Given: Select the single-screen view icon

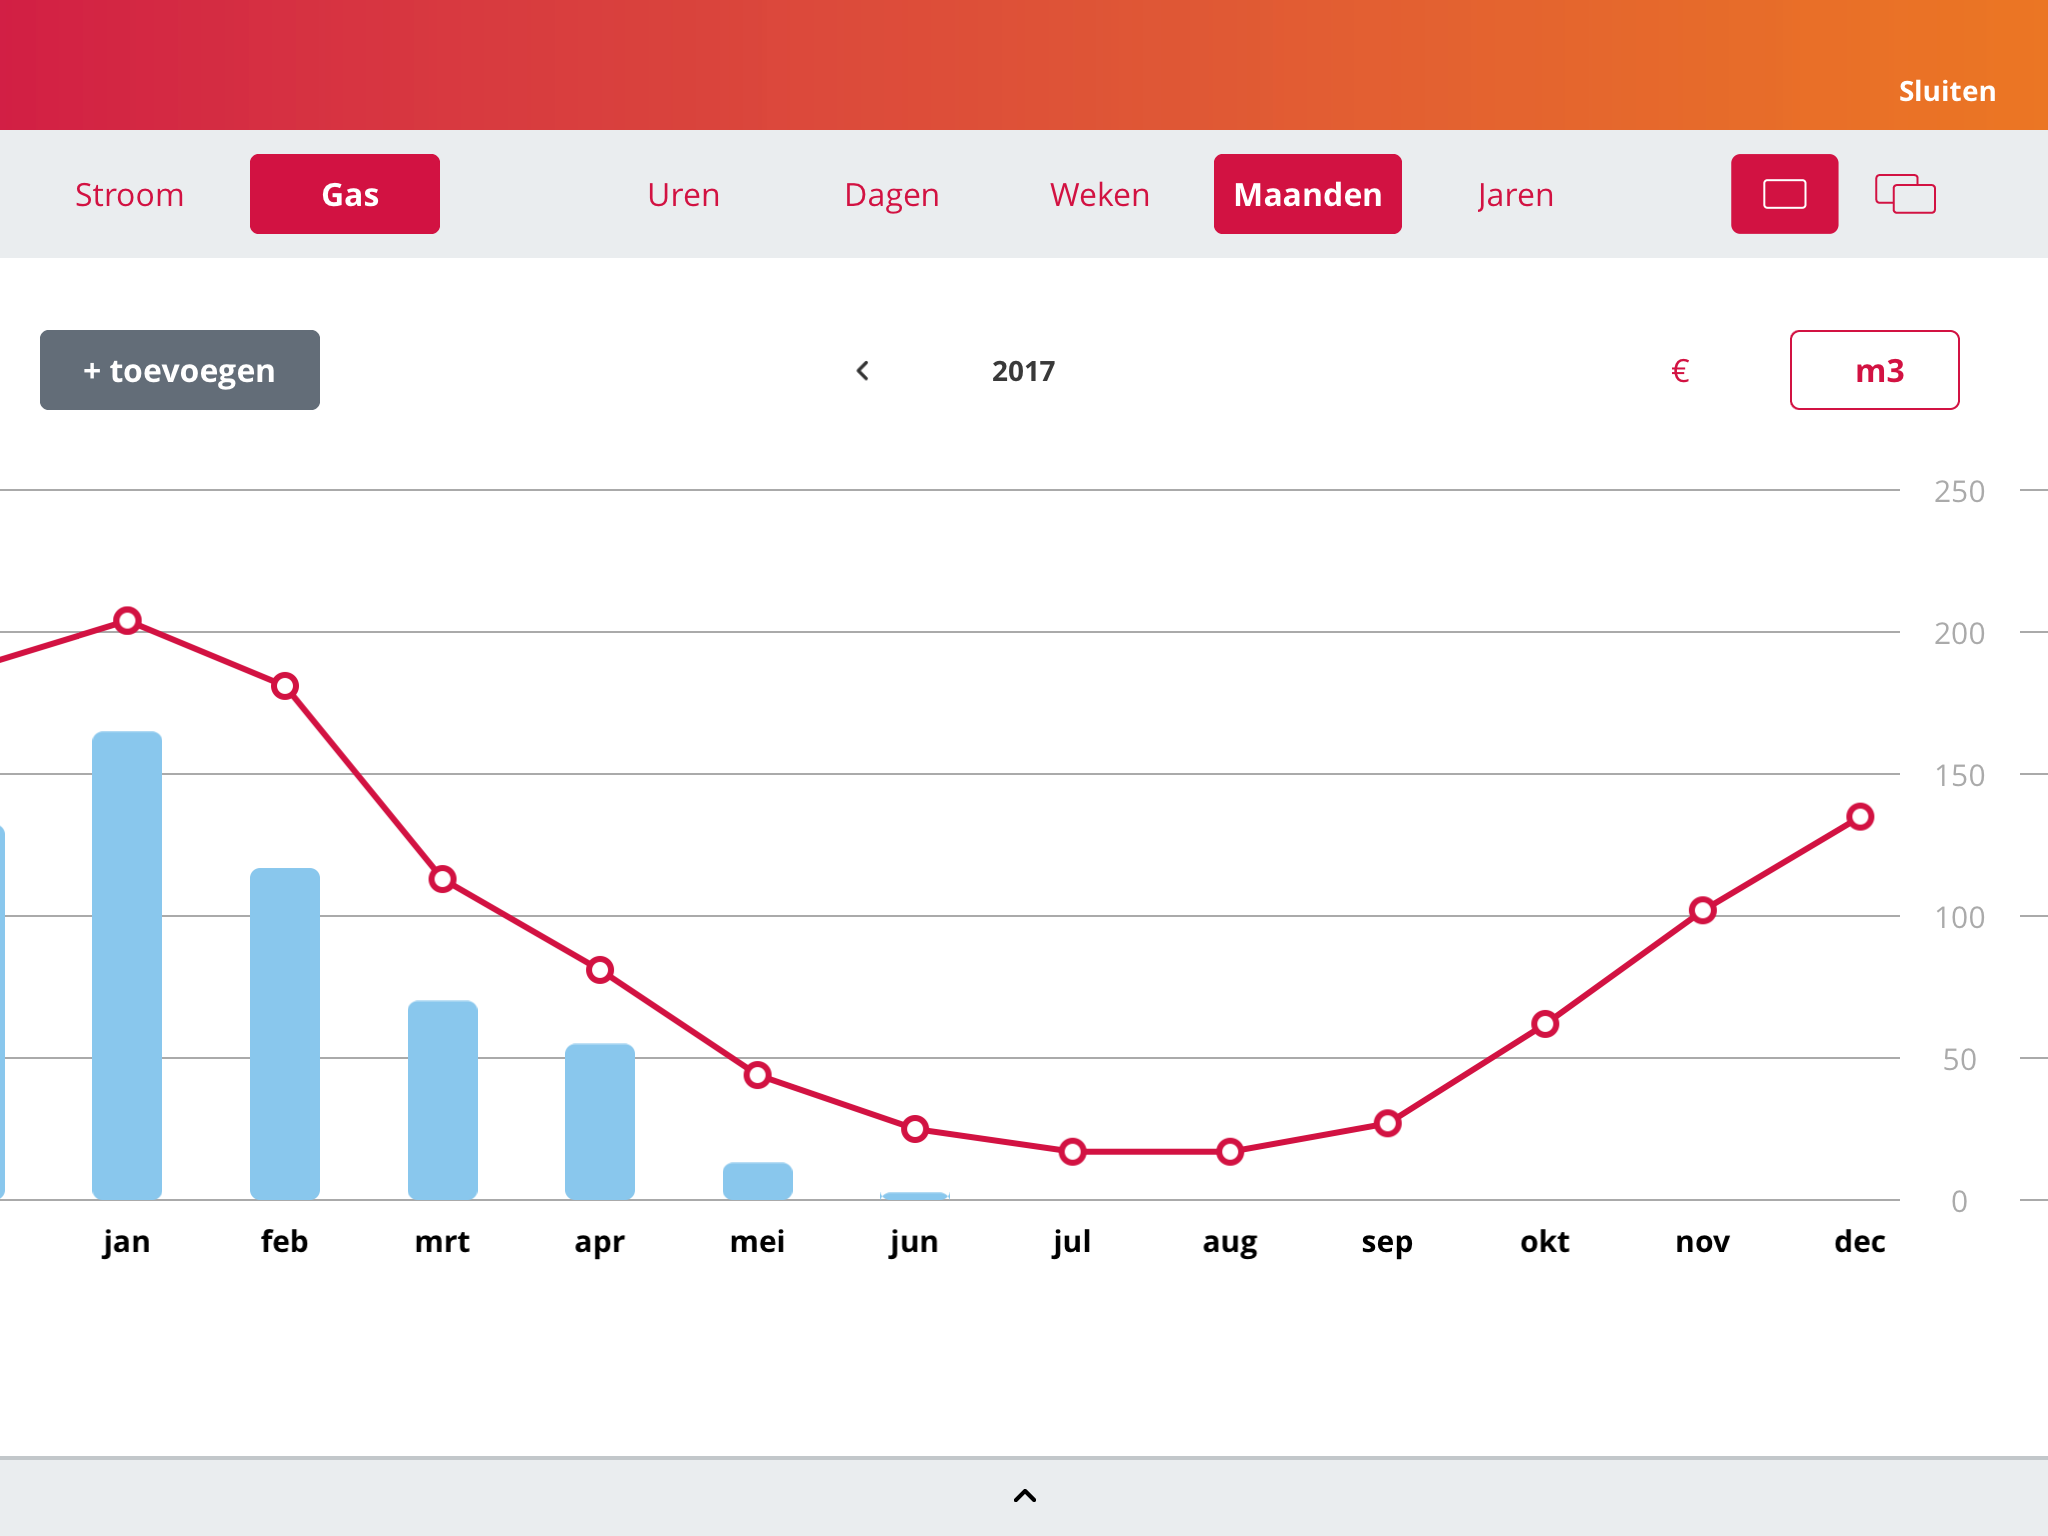Looking at the screenshot, I should tap(1784, 194).
